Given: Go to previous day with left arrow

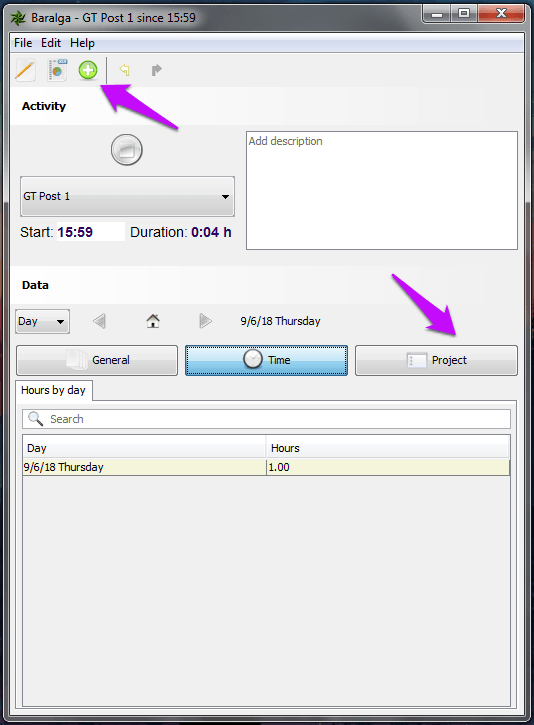Looking at the screenshot, I should [x=99, y=321].
